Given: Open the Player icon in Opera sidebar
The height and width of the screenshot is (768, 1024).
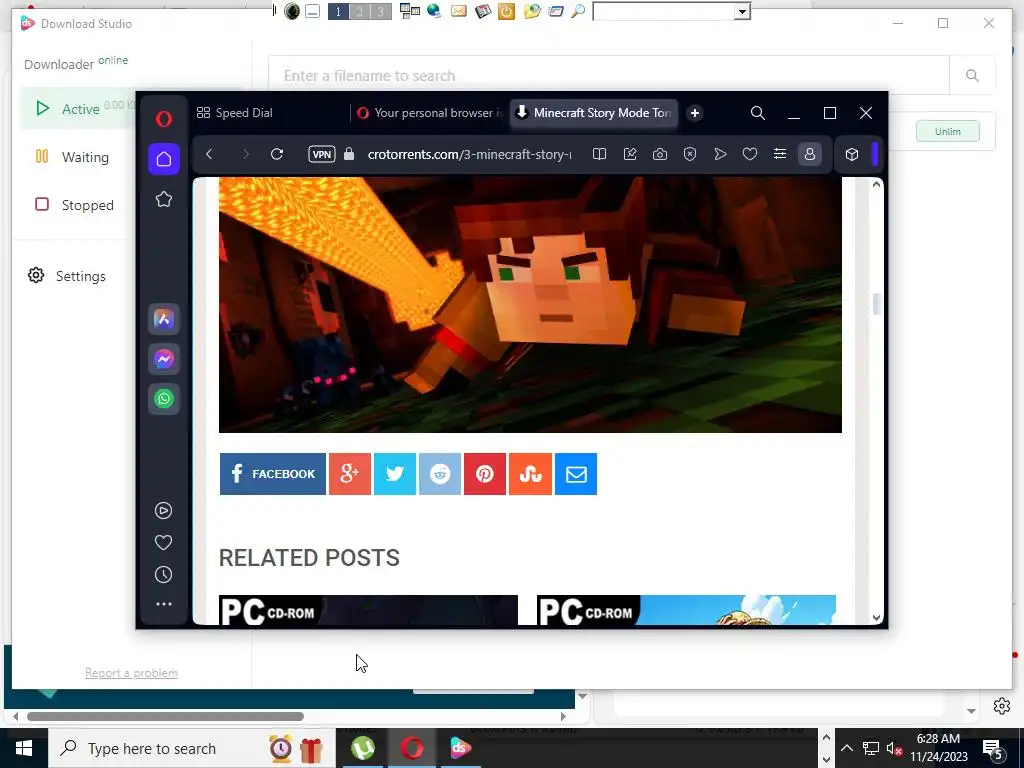Looking at the screenshot, I should pyautogui.click(x=163, y=510).
